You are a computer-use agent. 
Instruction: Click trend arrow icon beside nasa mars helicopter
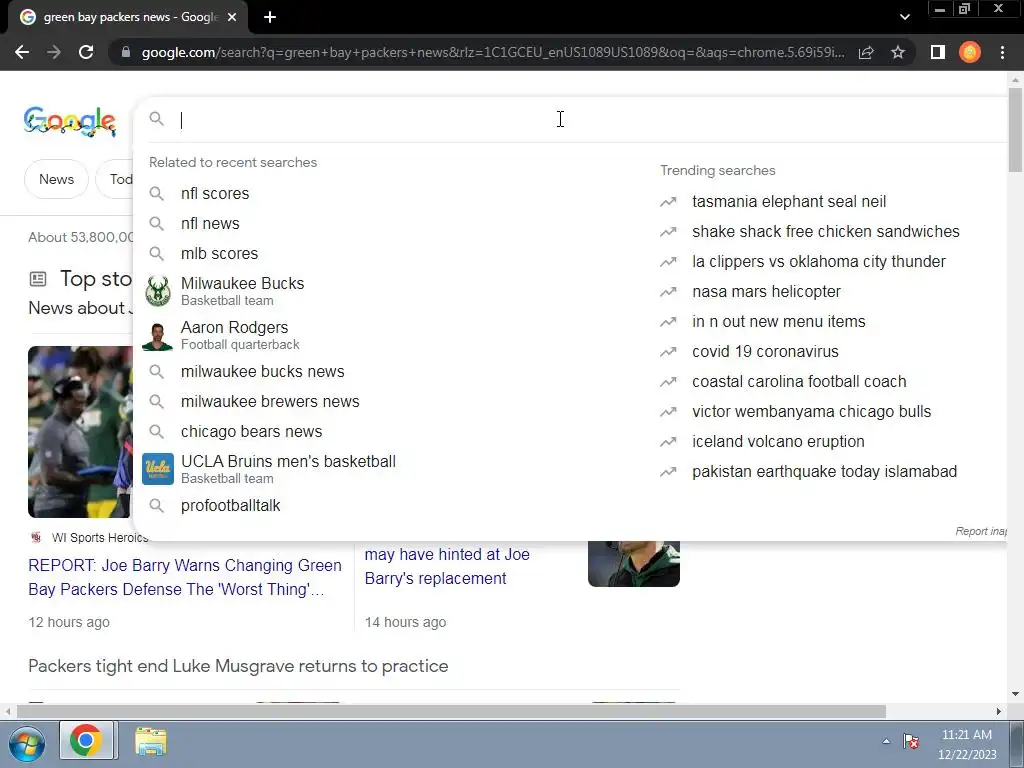coord(668,292)
